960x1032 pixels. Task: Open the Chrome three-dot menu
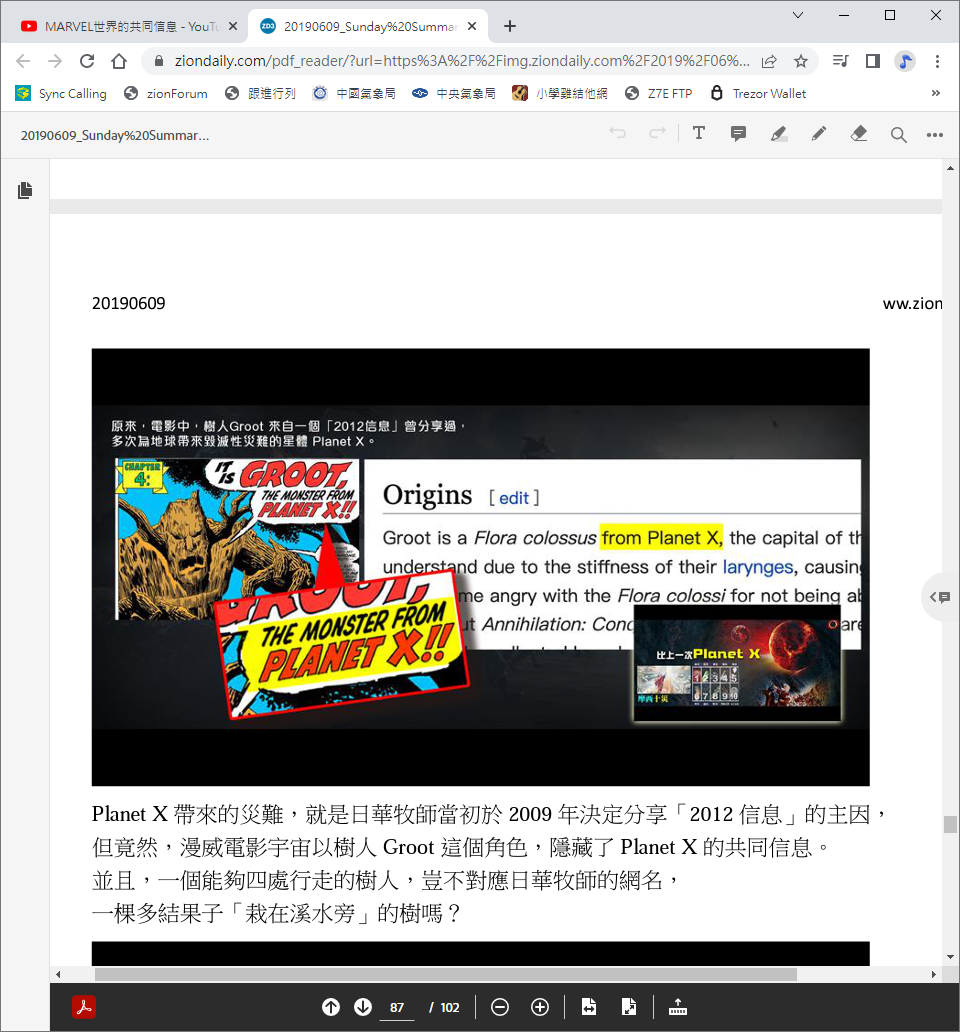coord(938,61)
